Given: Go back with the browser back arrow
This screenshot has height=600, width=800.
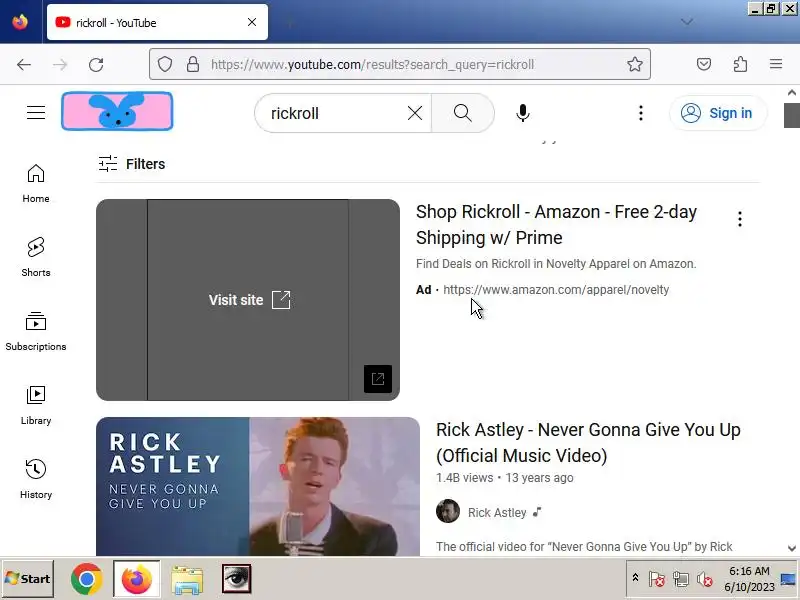Looking at the screenshot, I should tap(24, 64).
